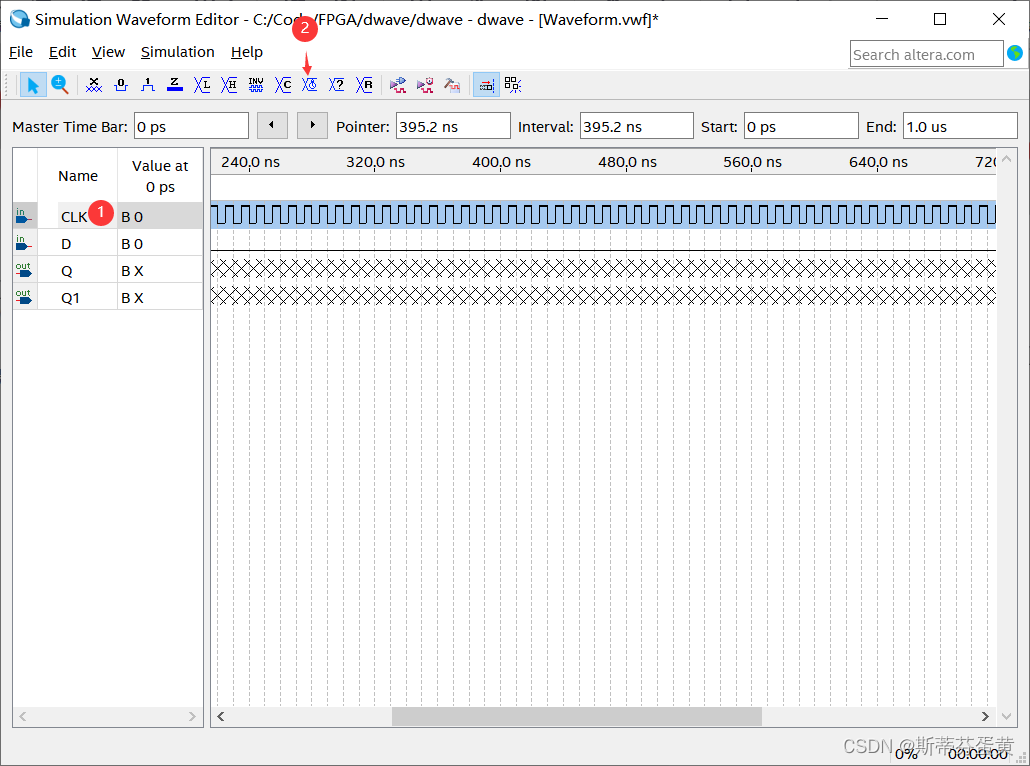Open the Edit menu
This screenshot has height=766, width=1030.
click(x=62, y=52)
